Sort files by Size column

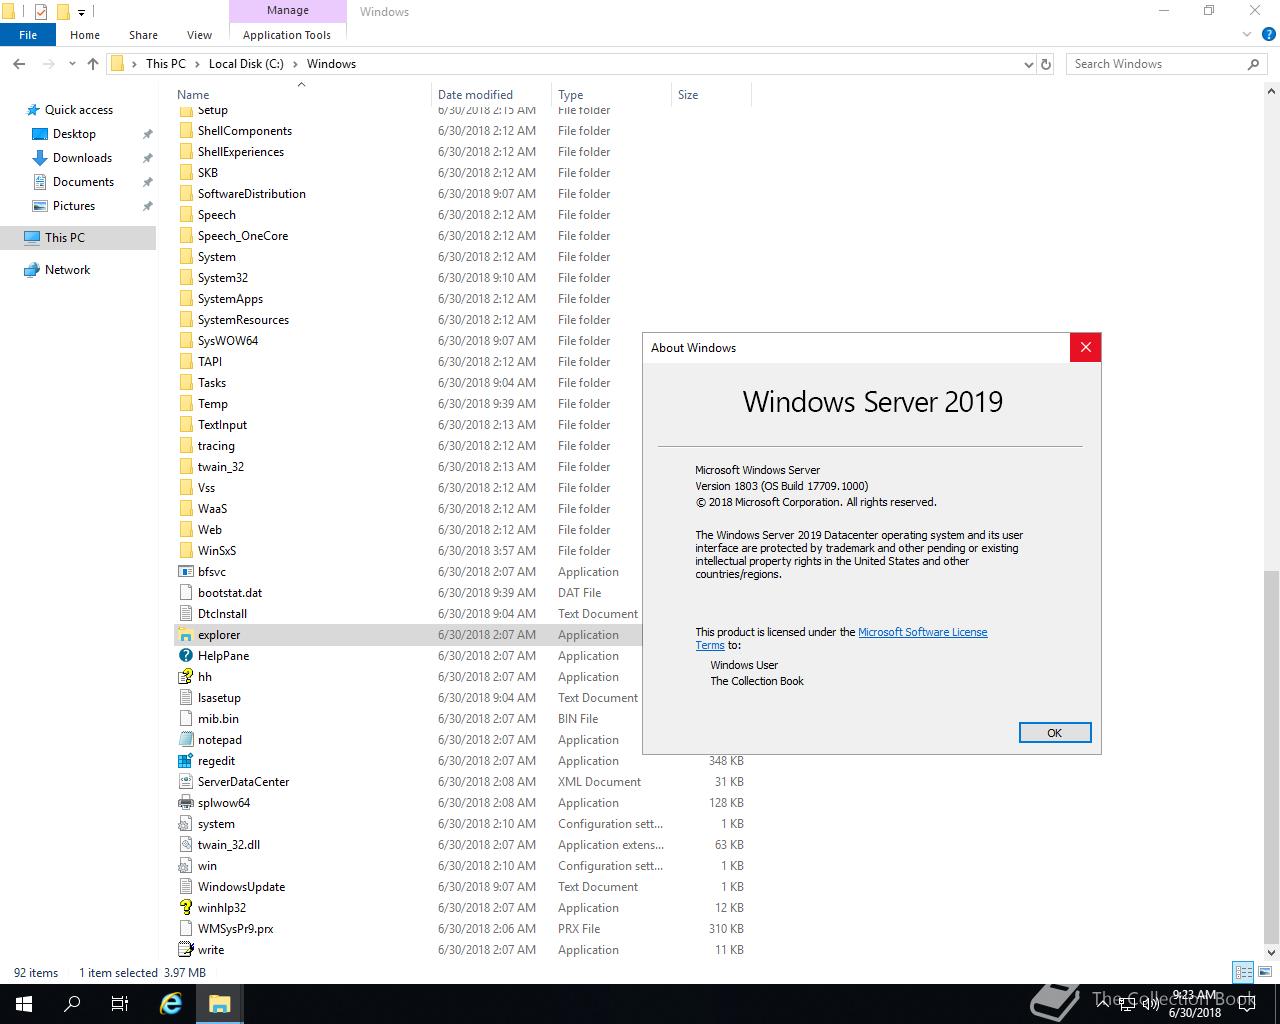tap(711, 95)
